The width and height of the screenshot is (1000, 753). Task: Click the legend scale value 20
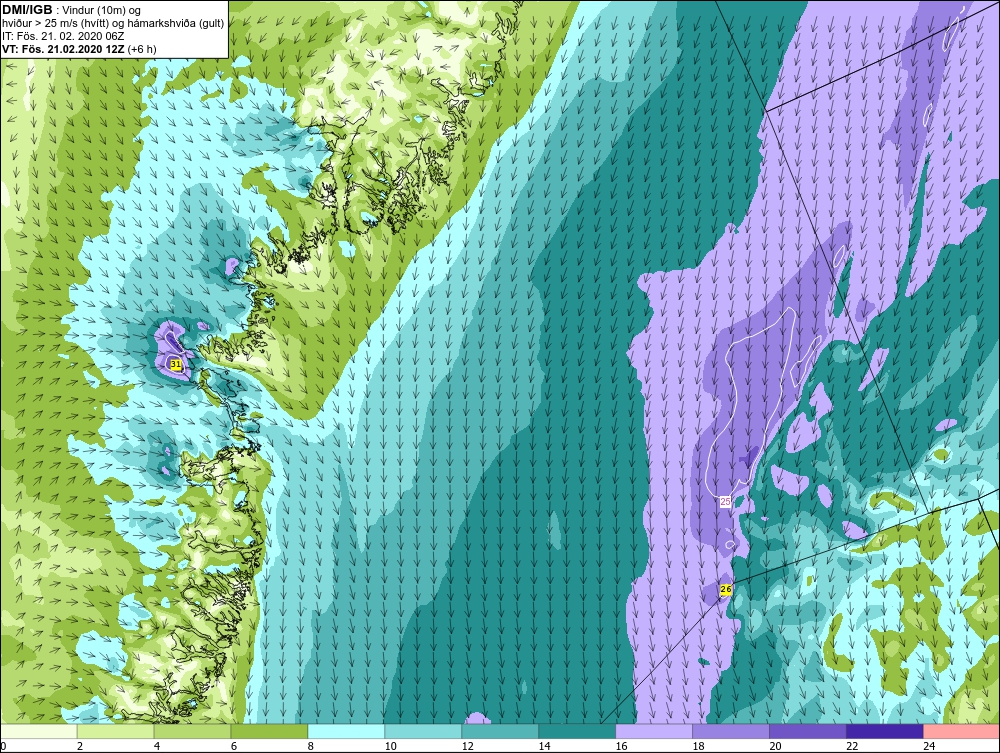point(775,746)
